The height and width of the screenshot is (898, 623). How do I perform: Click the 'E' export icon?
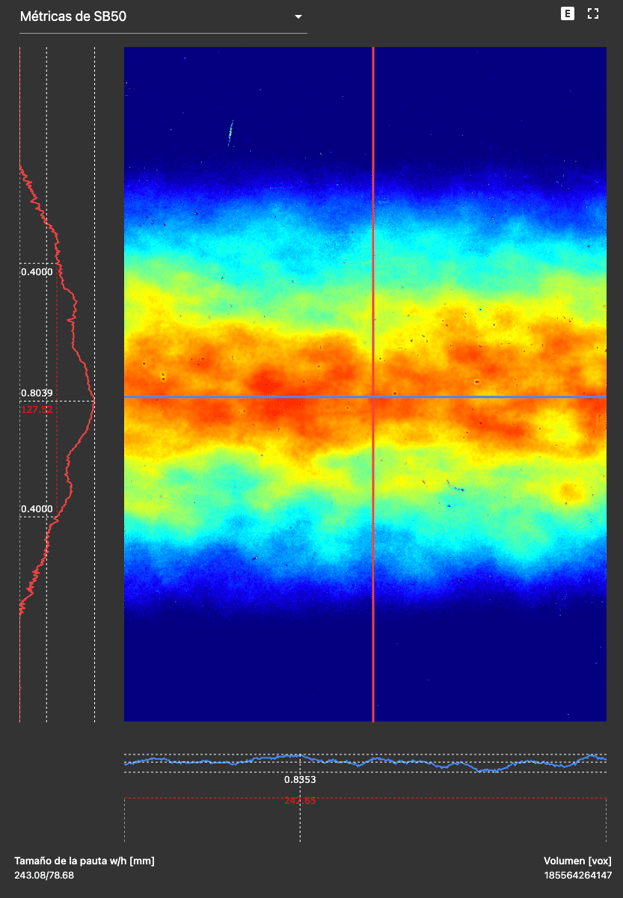[x=568, y=14]
